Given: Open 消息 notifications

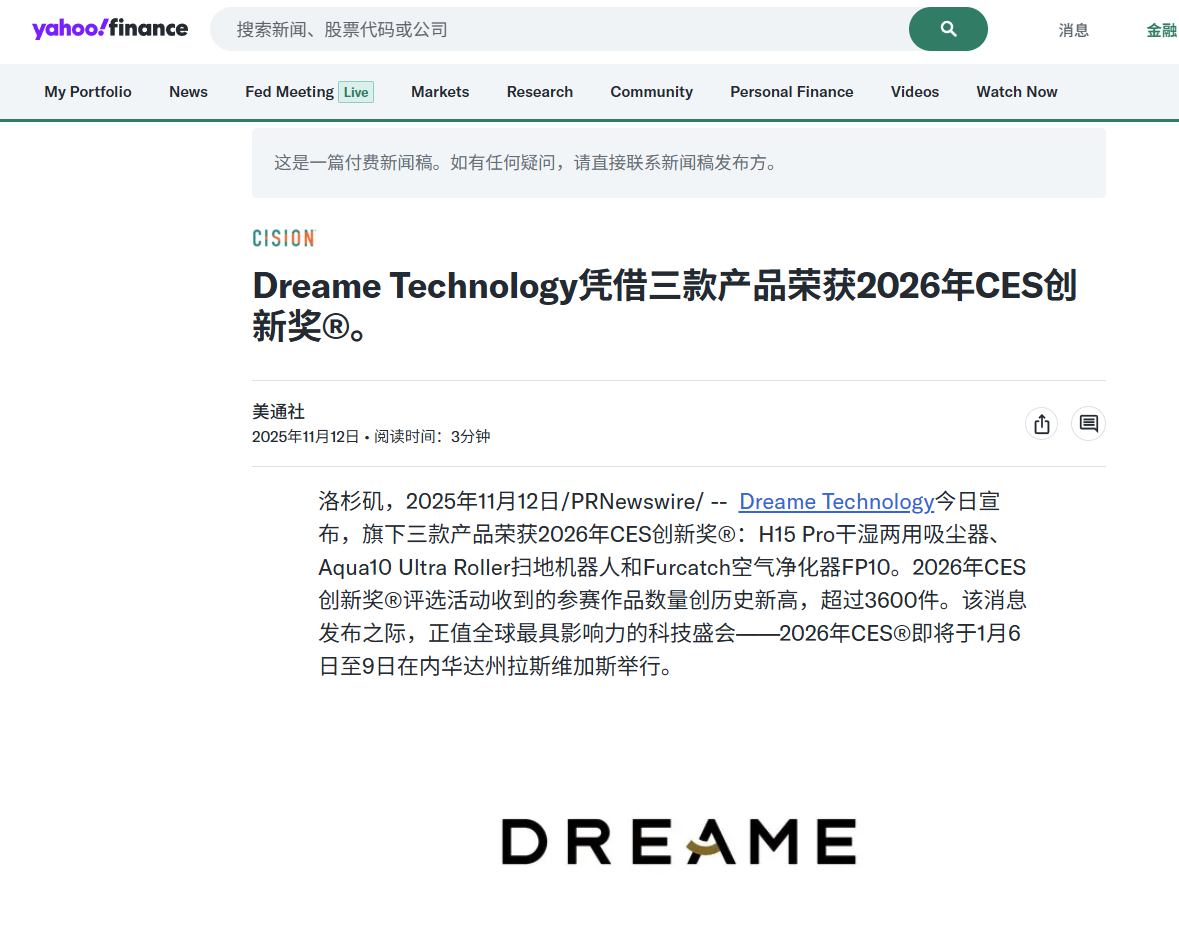Looking at the screenshot, I should (x=1074, y=30).
